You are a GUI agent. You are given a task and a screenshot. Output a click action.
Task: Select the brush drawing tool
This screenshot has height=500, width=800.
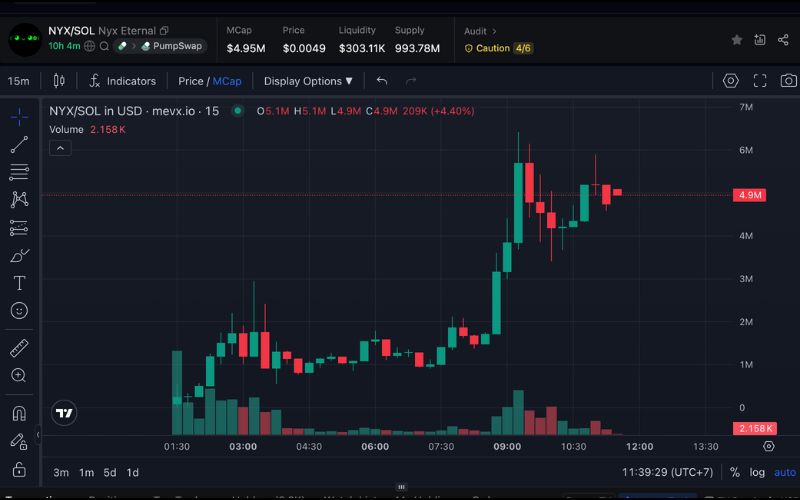19,255
